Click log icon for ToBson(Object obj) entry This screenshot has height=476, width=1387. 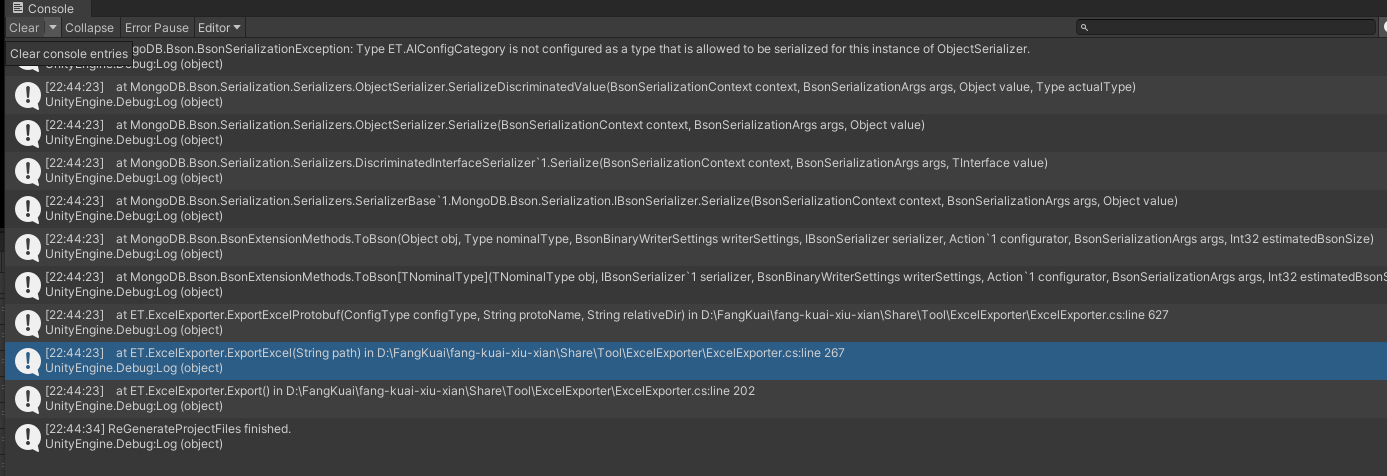(x=27, y=247)
